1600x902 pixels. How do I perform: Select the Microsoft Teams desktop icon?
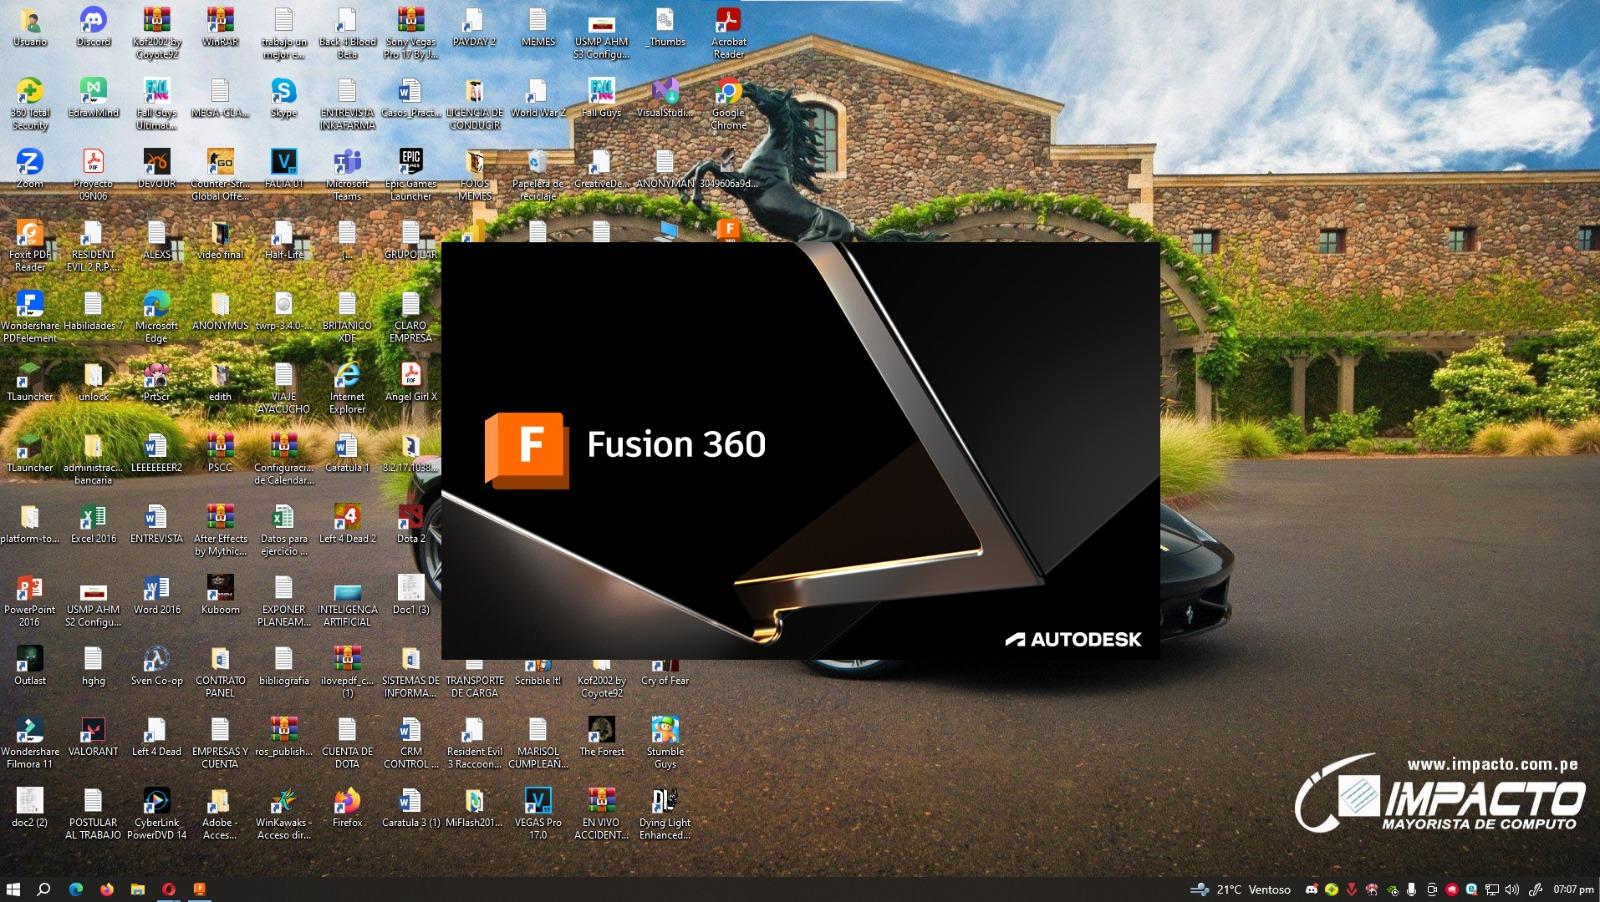coord(347,175)
